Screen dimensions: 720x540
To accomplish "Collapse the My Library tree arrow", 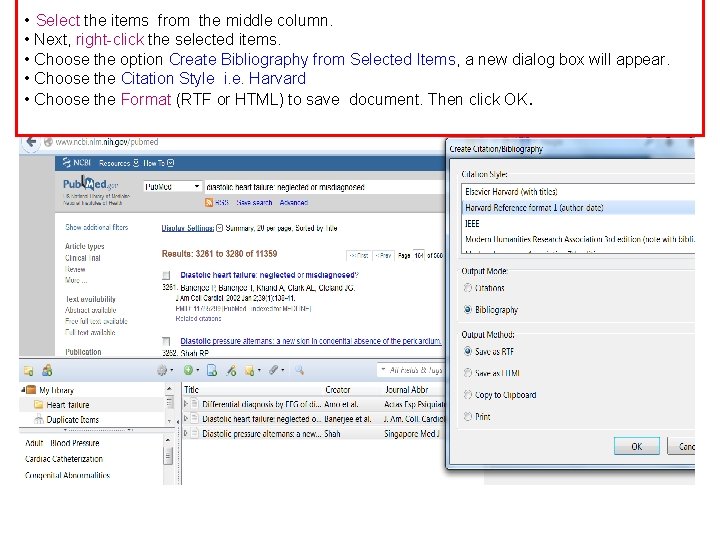I will pyautogui.click(x=23, y=390).
